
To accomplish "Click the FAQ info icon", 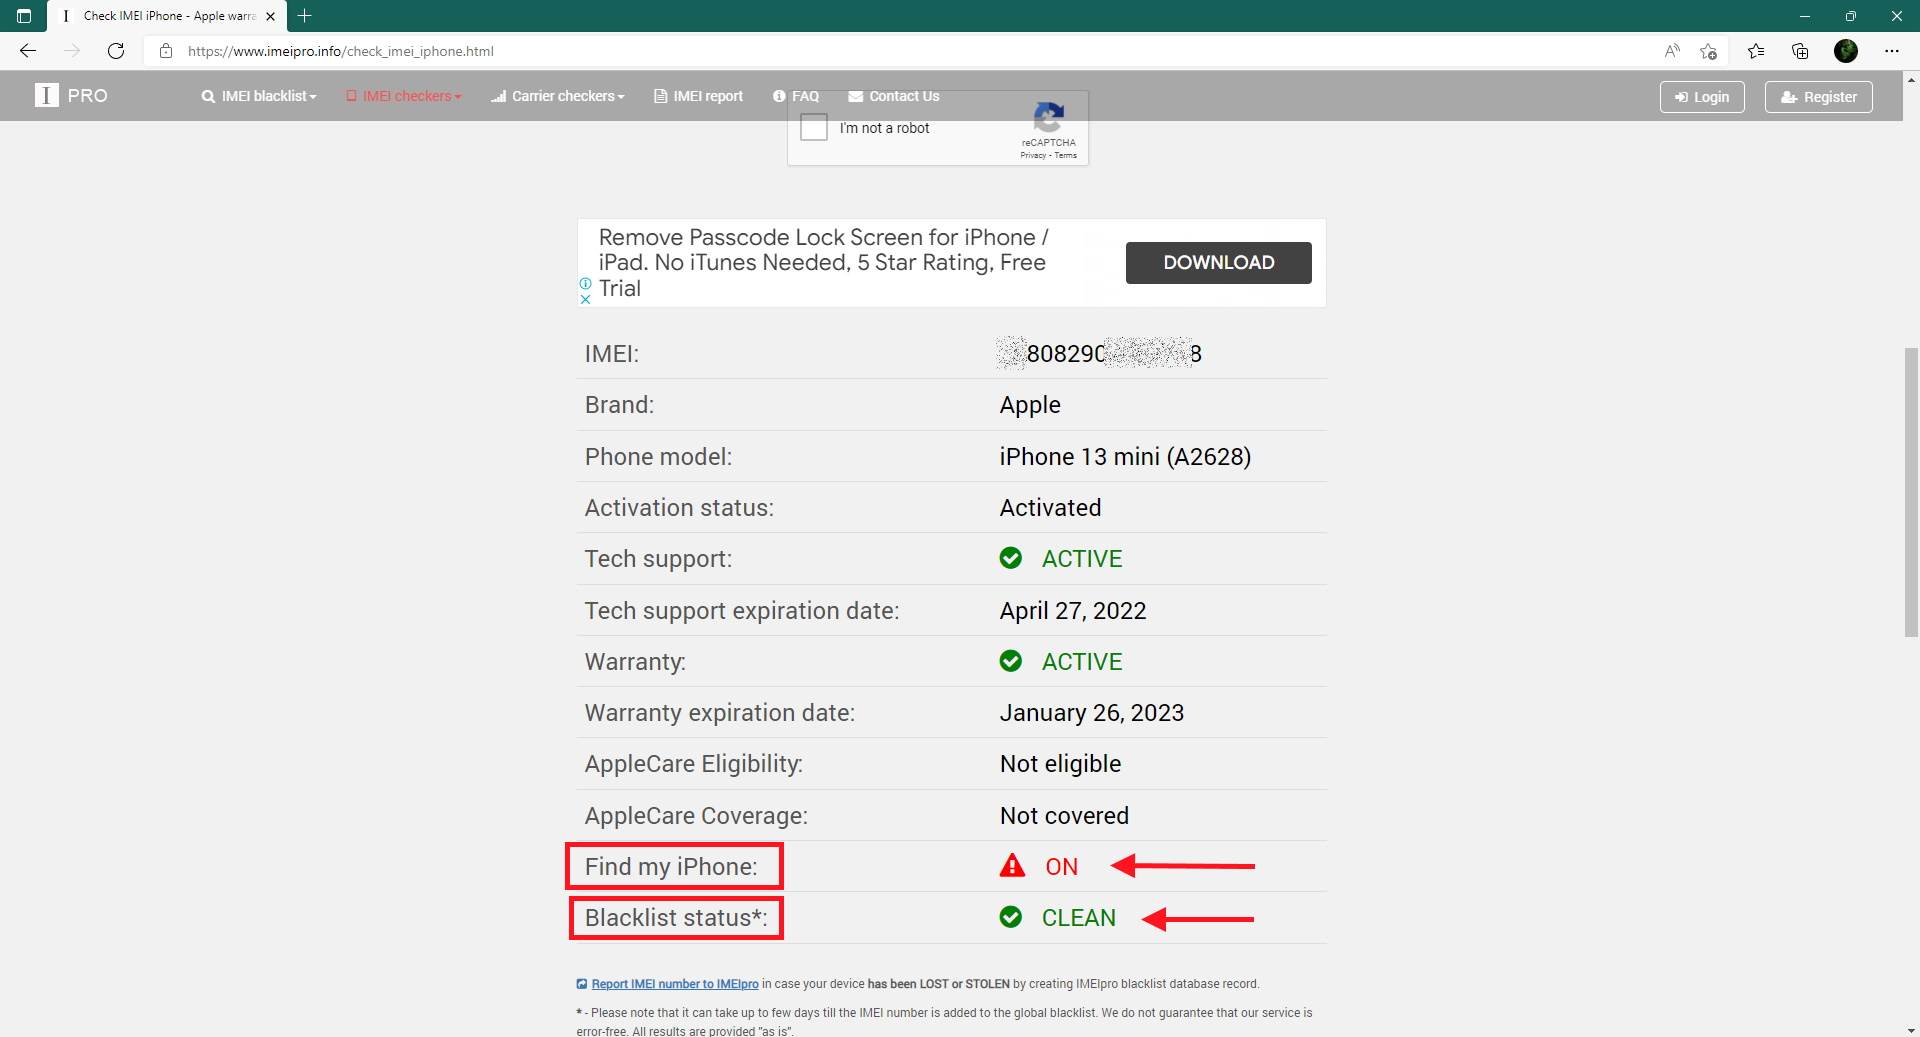I will point(781,96).
